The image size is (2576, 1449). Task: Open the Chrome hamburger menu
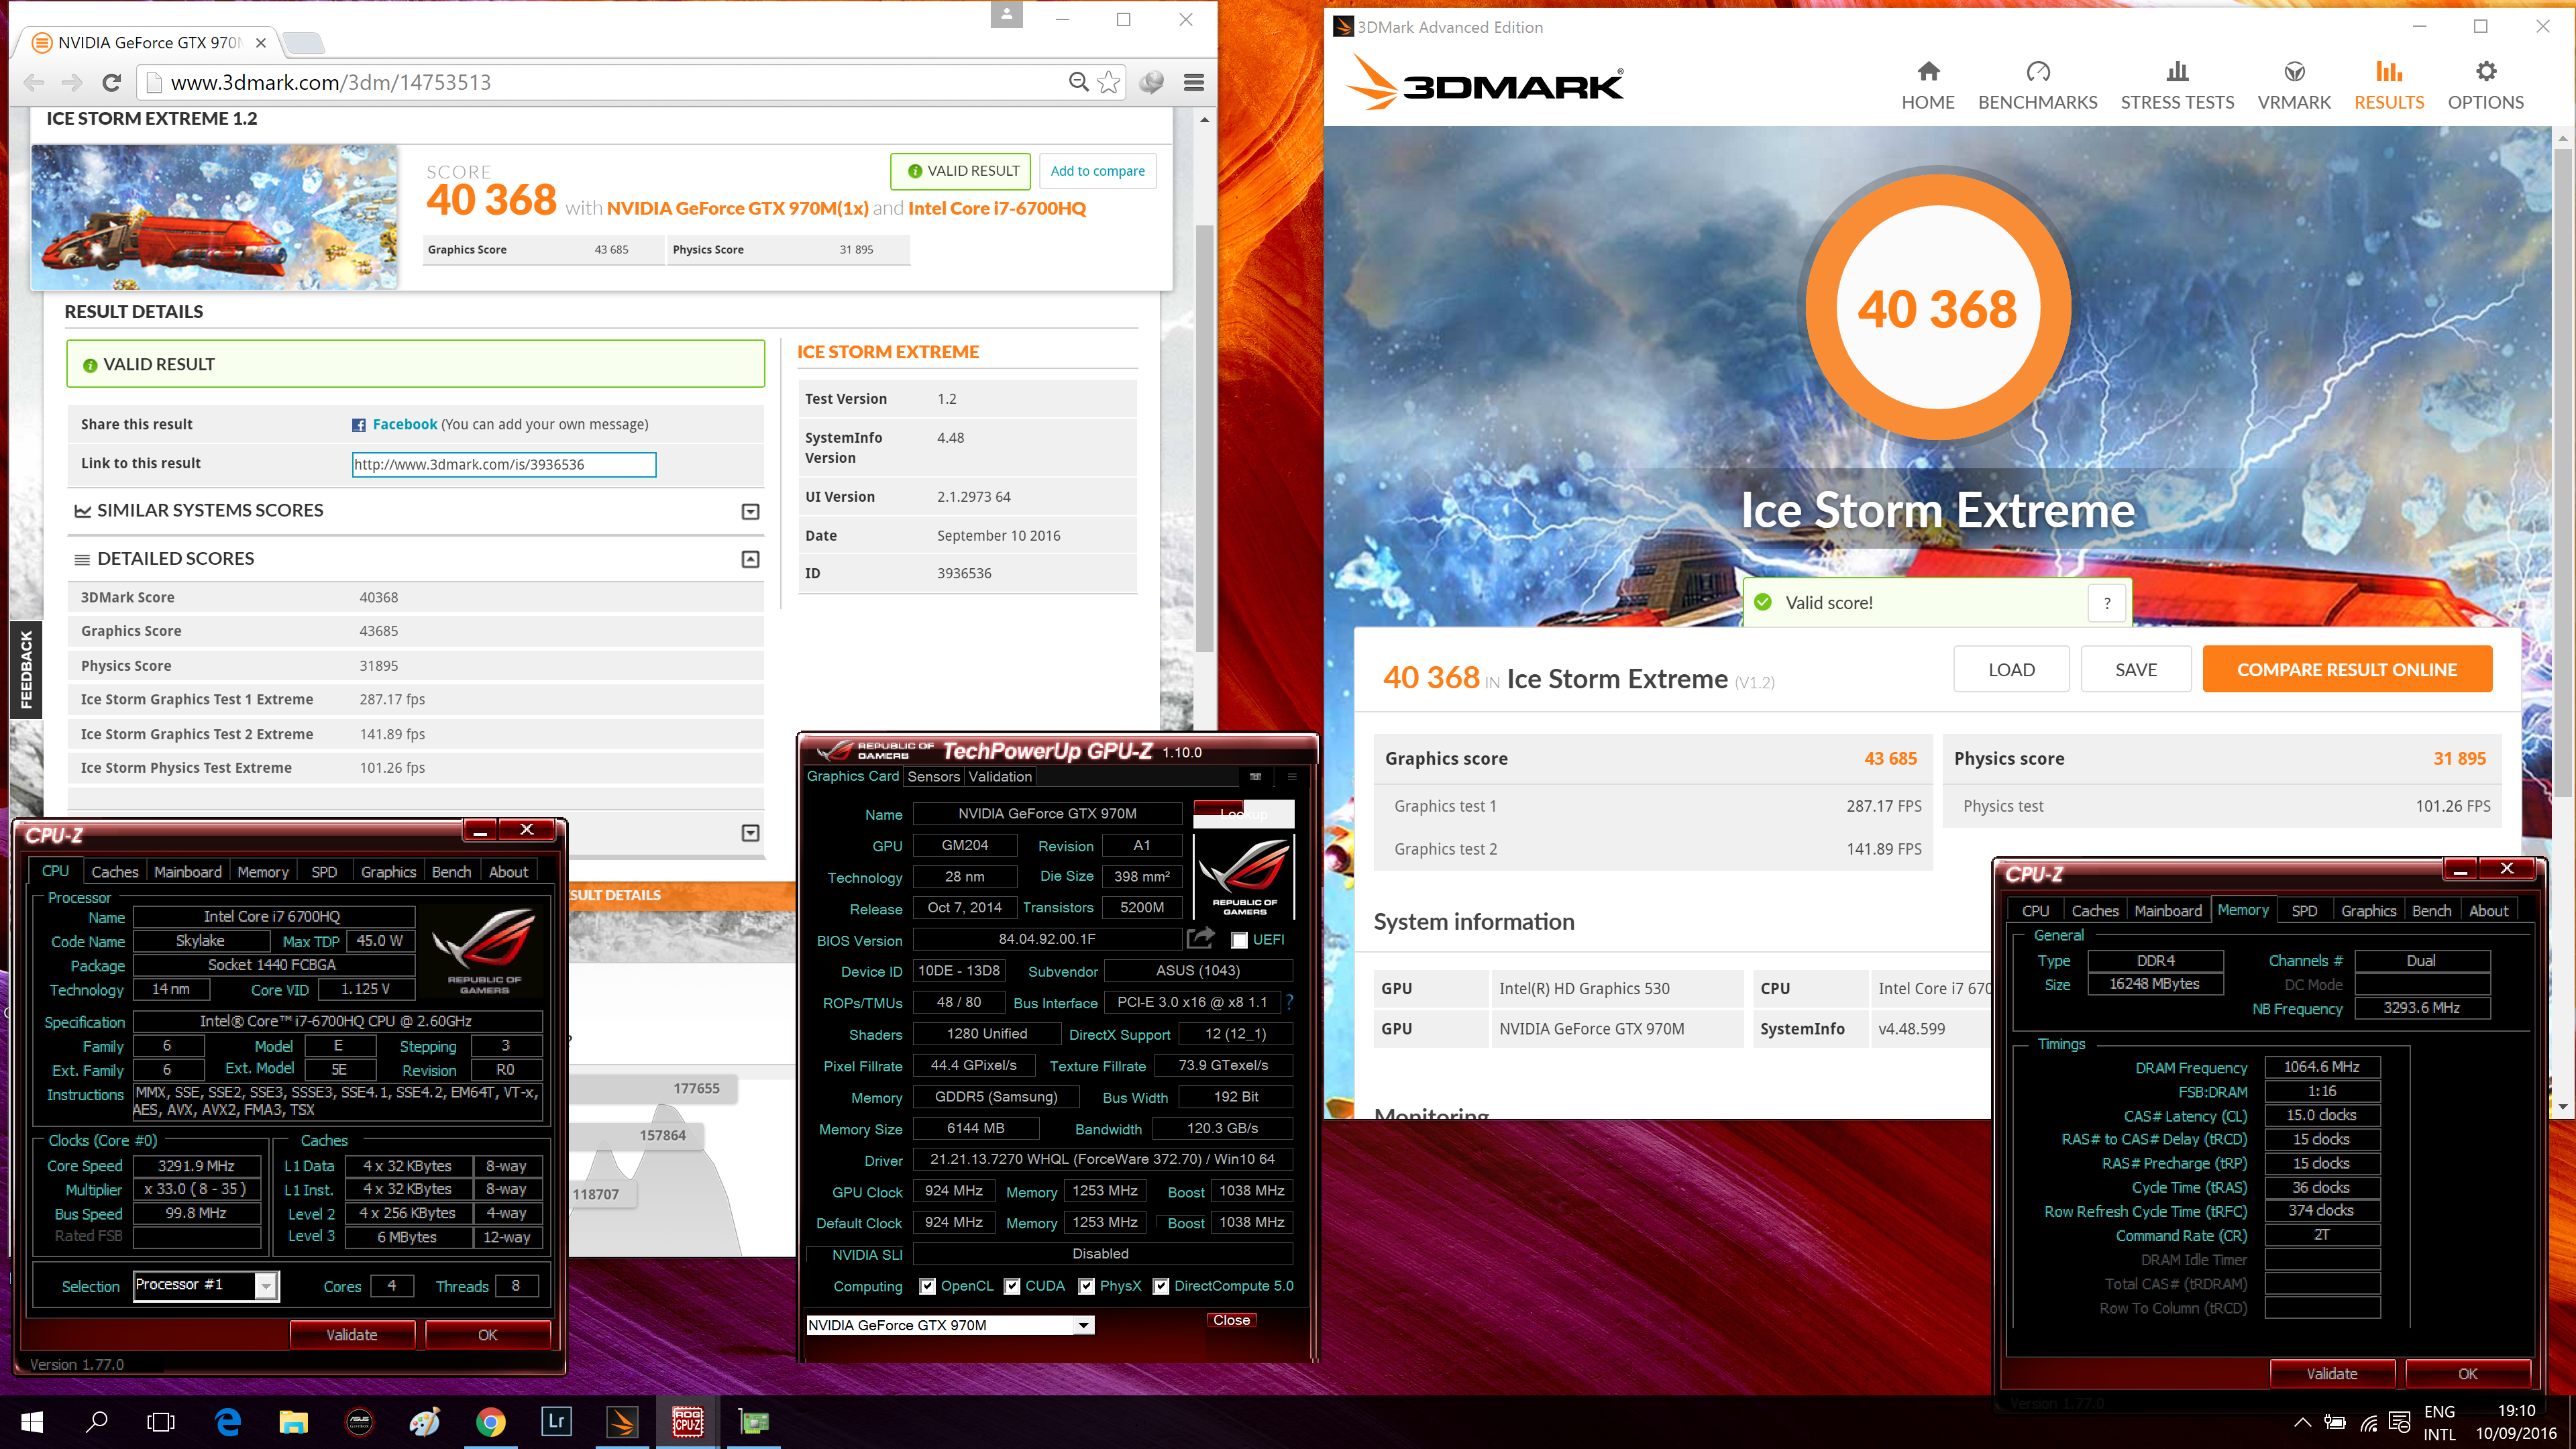click(1193, 82)
